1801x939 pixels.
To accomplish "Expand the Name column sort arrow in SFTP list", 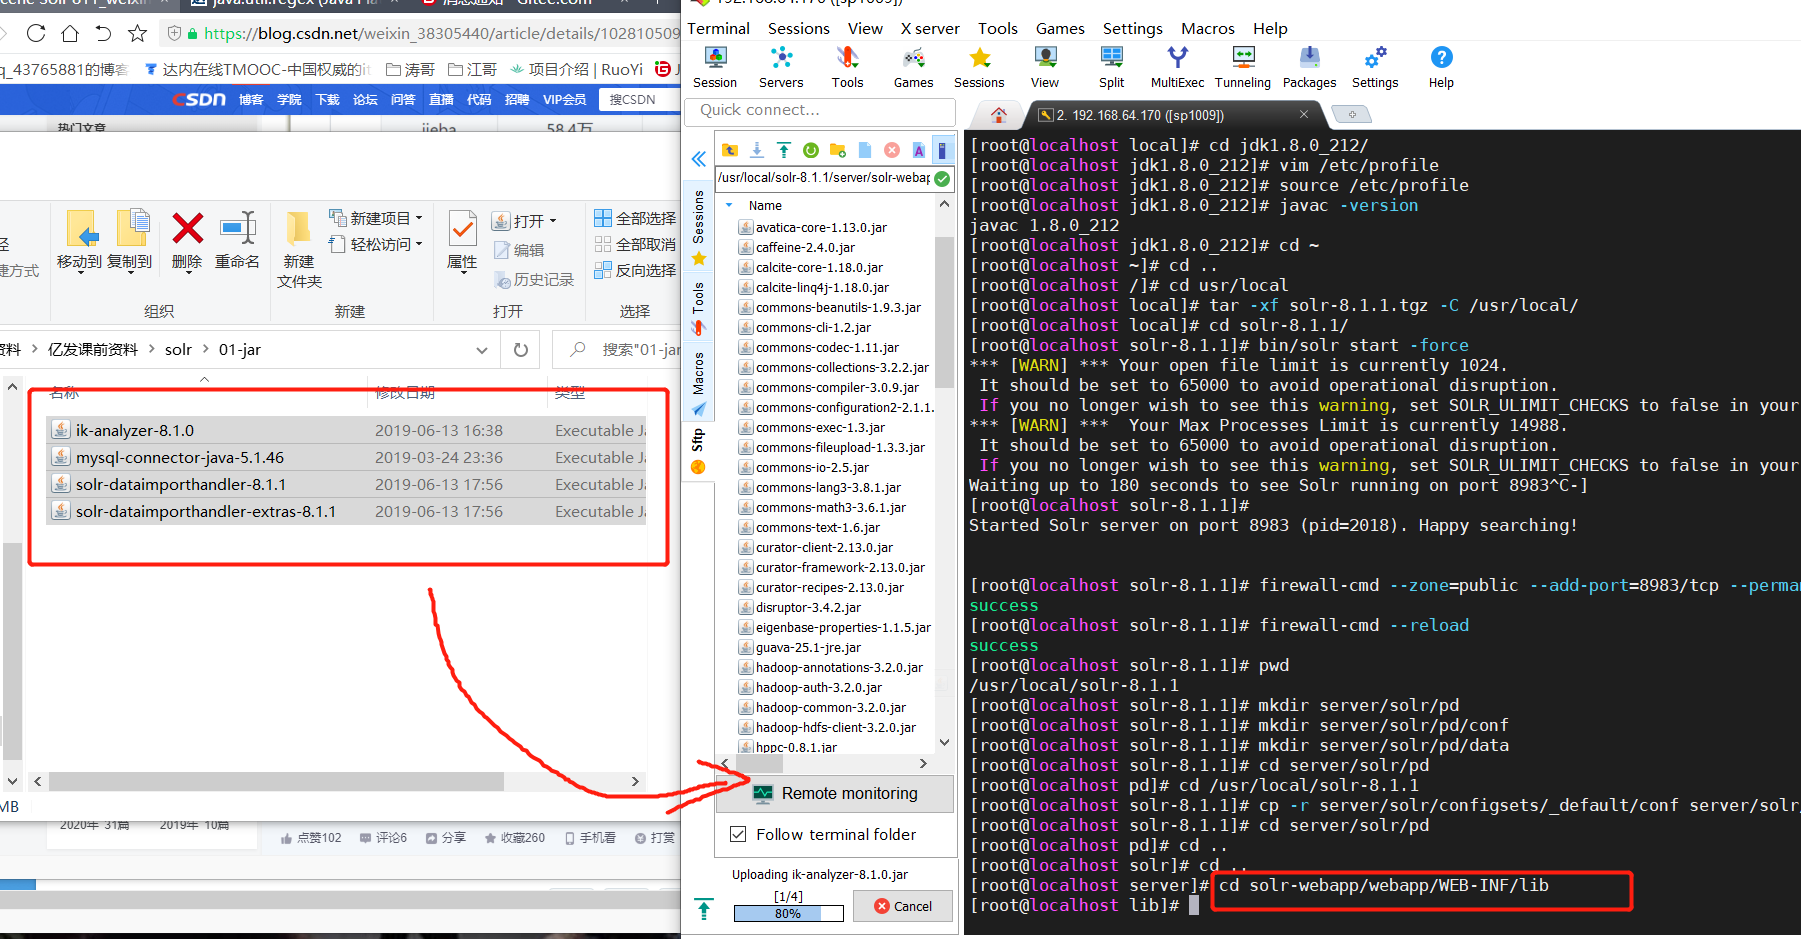I will tap(729, 205).
